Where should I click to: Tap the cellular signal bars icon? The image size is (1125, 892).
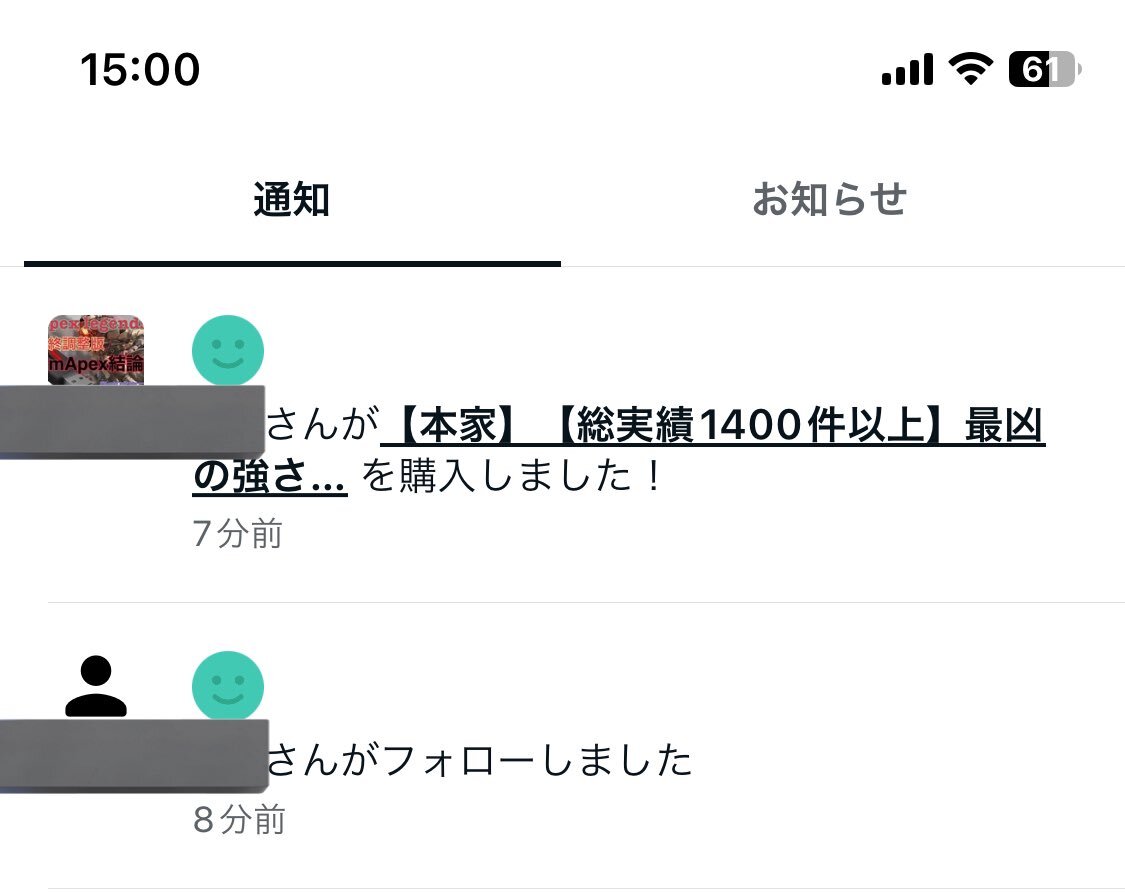(x=908, y=70)
